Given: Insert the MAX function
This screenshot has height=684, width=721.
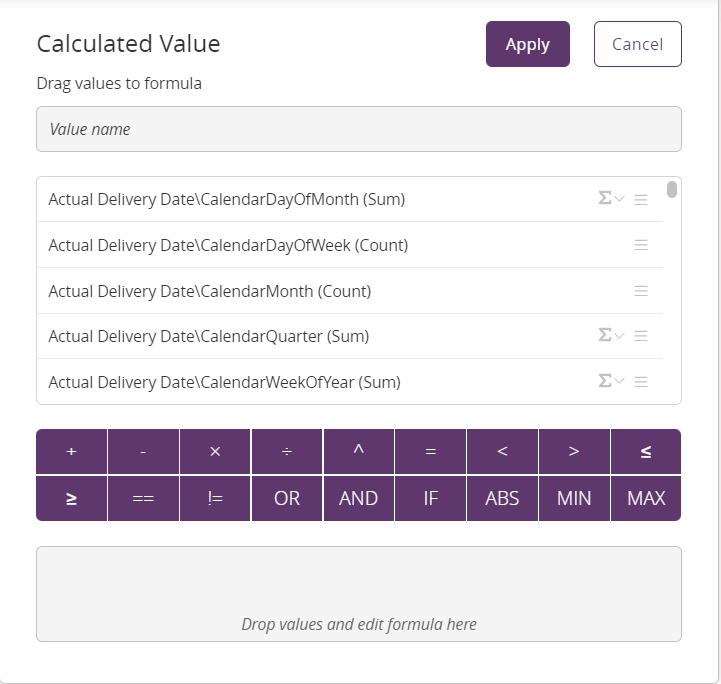Looking at the screenshot, I should tap(646, 498).
